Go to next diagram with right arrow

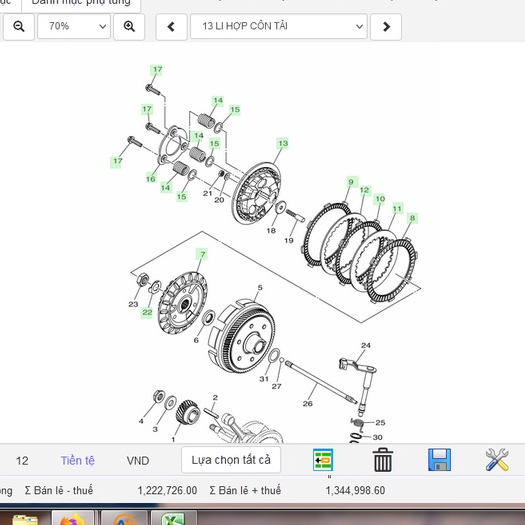386,27
